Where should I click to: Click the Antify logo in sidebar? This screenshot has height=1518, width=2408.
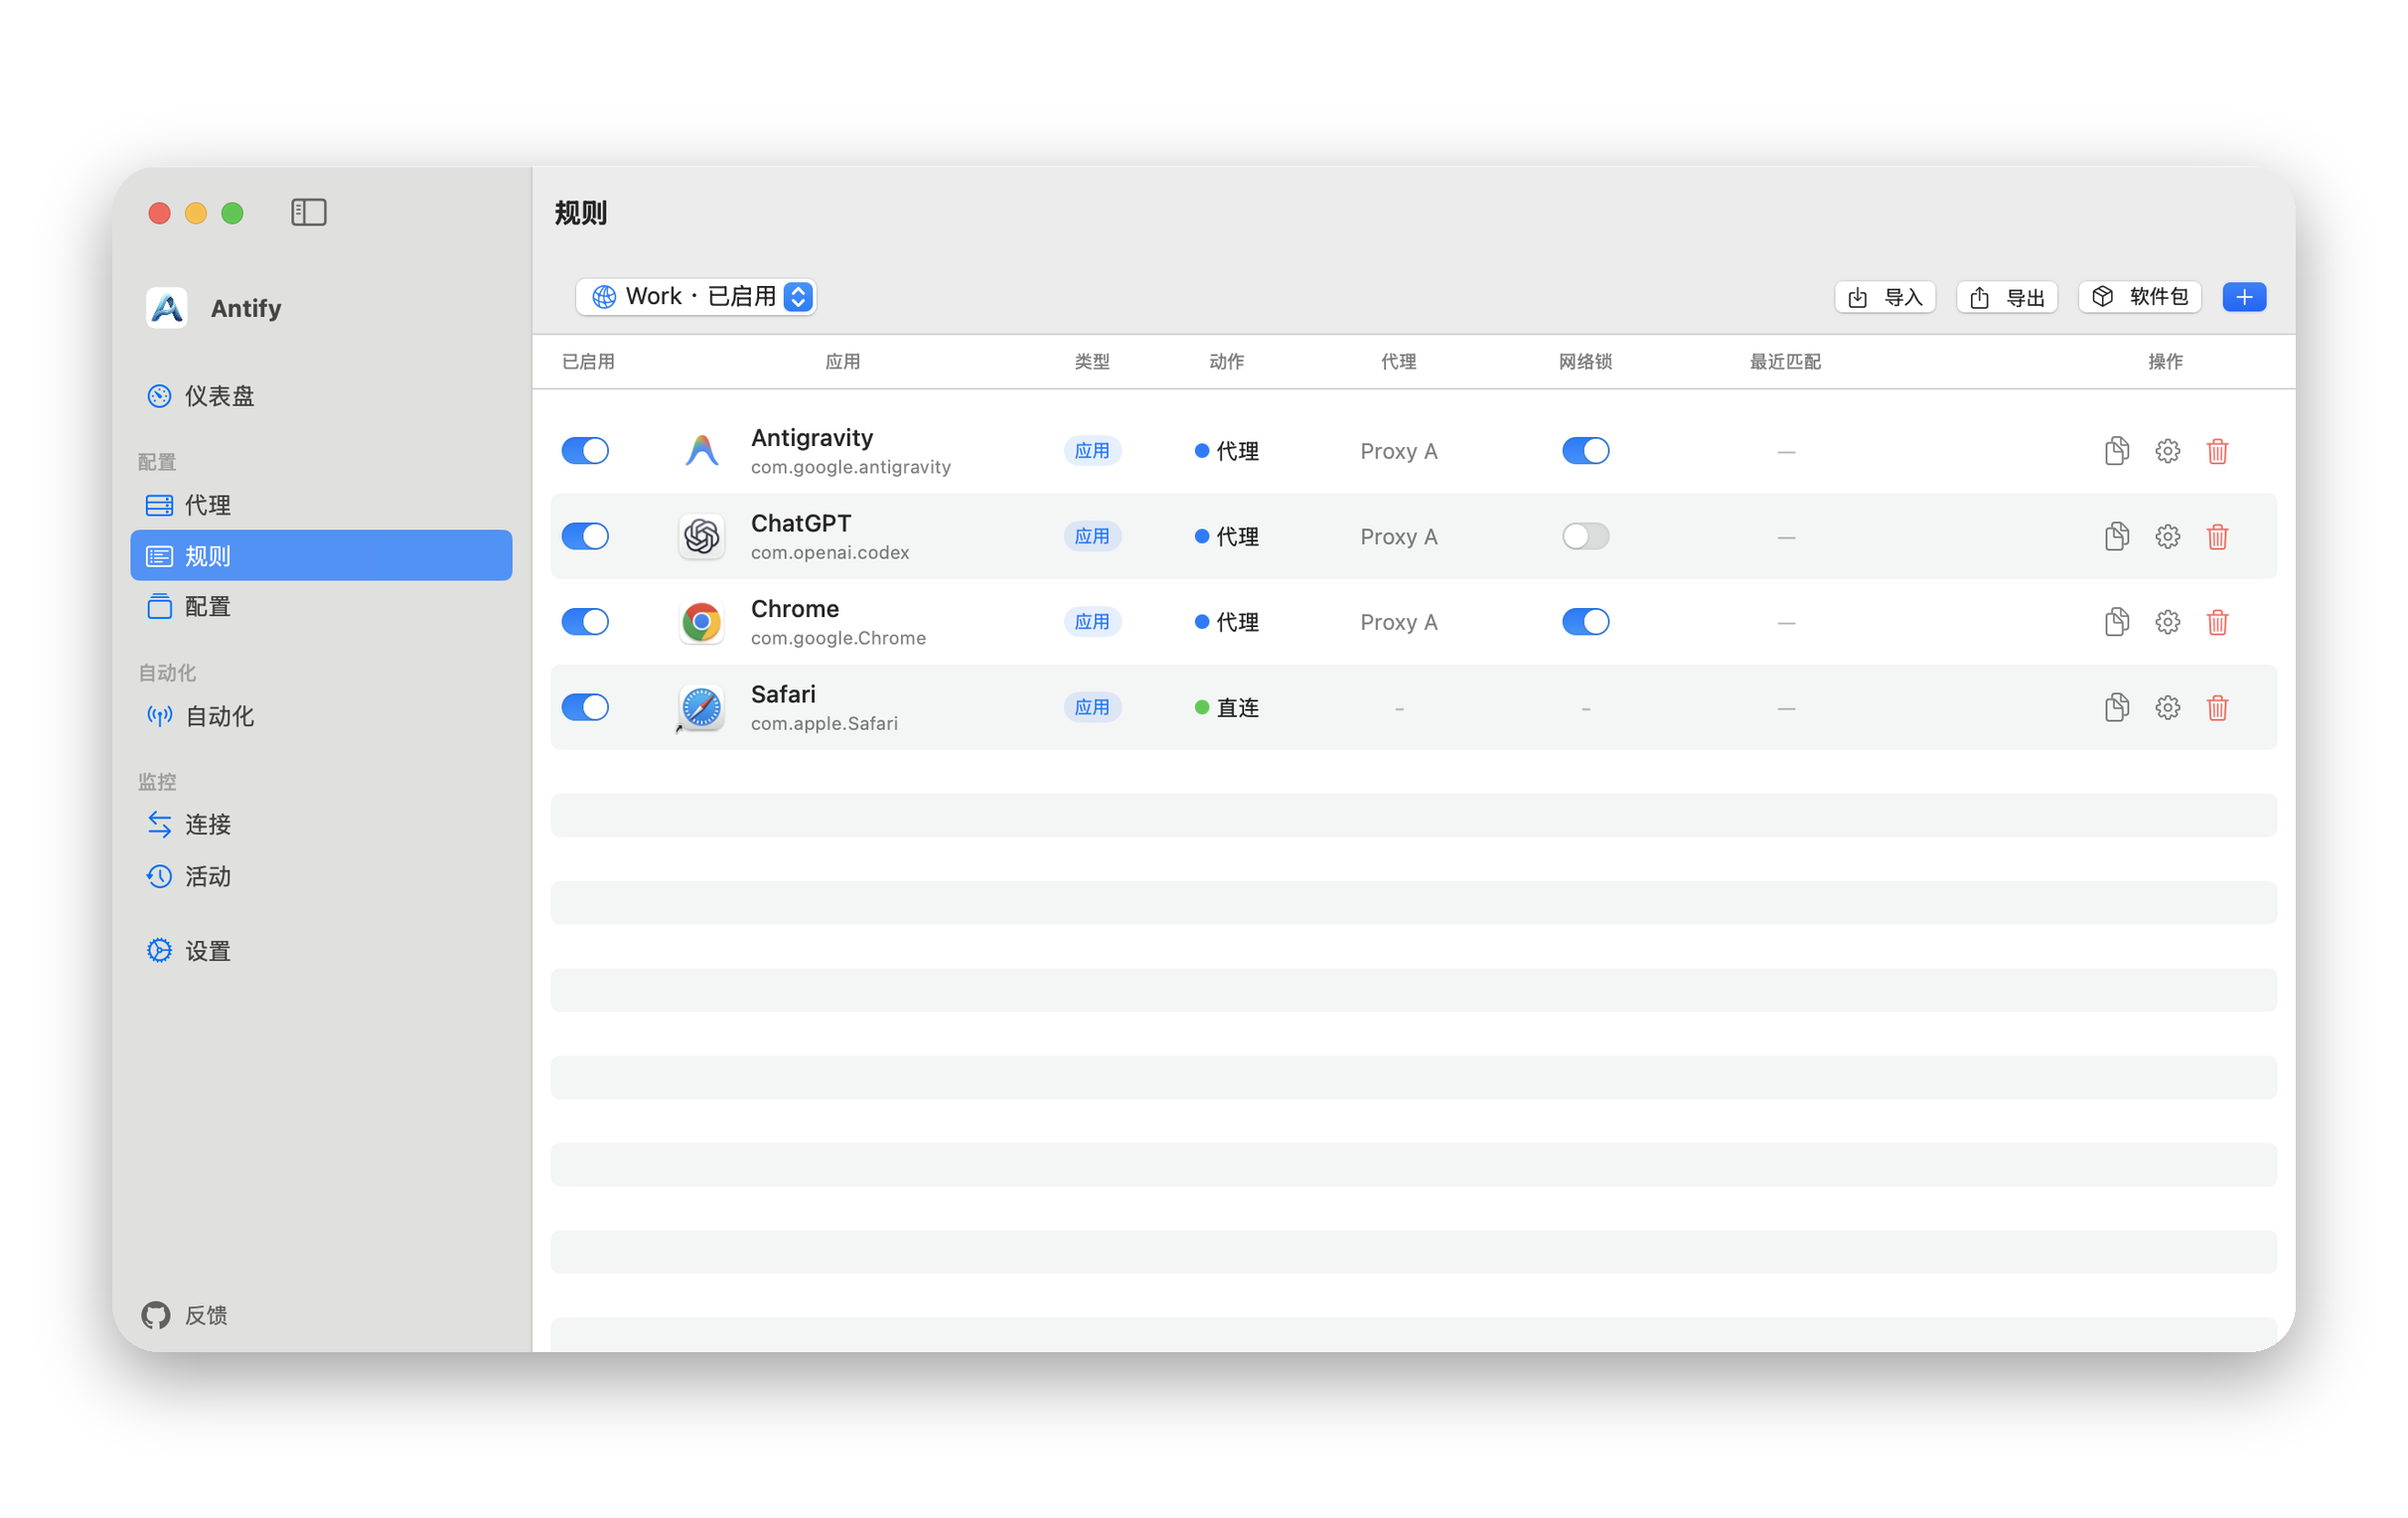(x=167, y=308)
